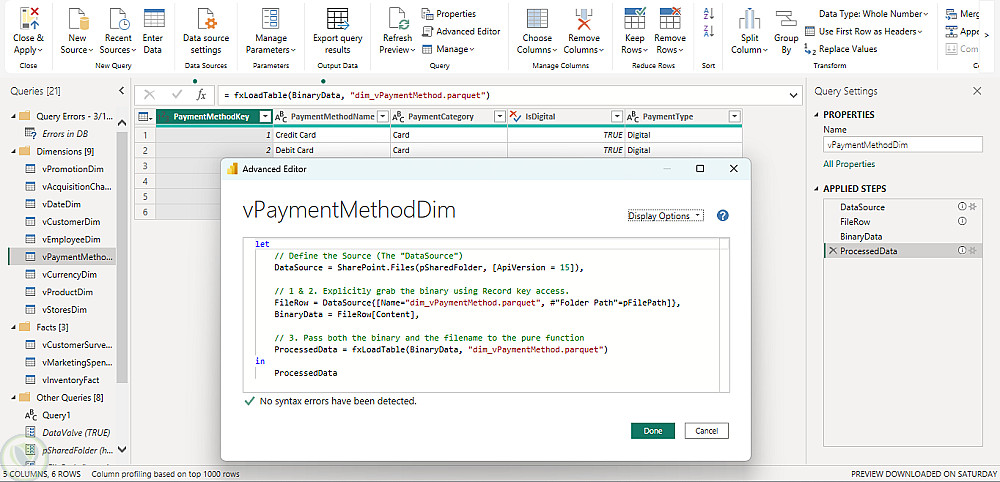Image resolution: width=1000 pixels, height=482 pixels.
Task: Select the vCustomerDim query
Action: pos(70,221)
